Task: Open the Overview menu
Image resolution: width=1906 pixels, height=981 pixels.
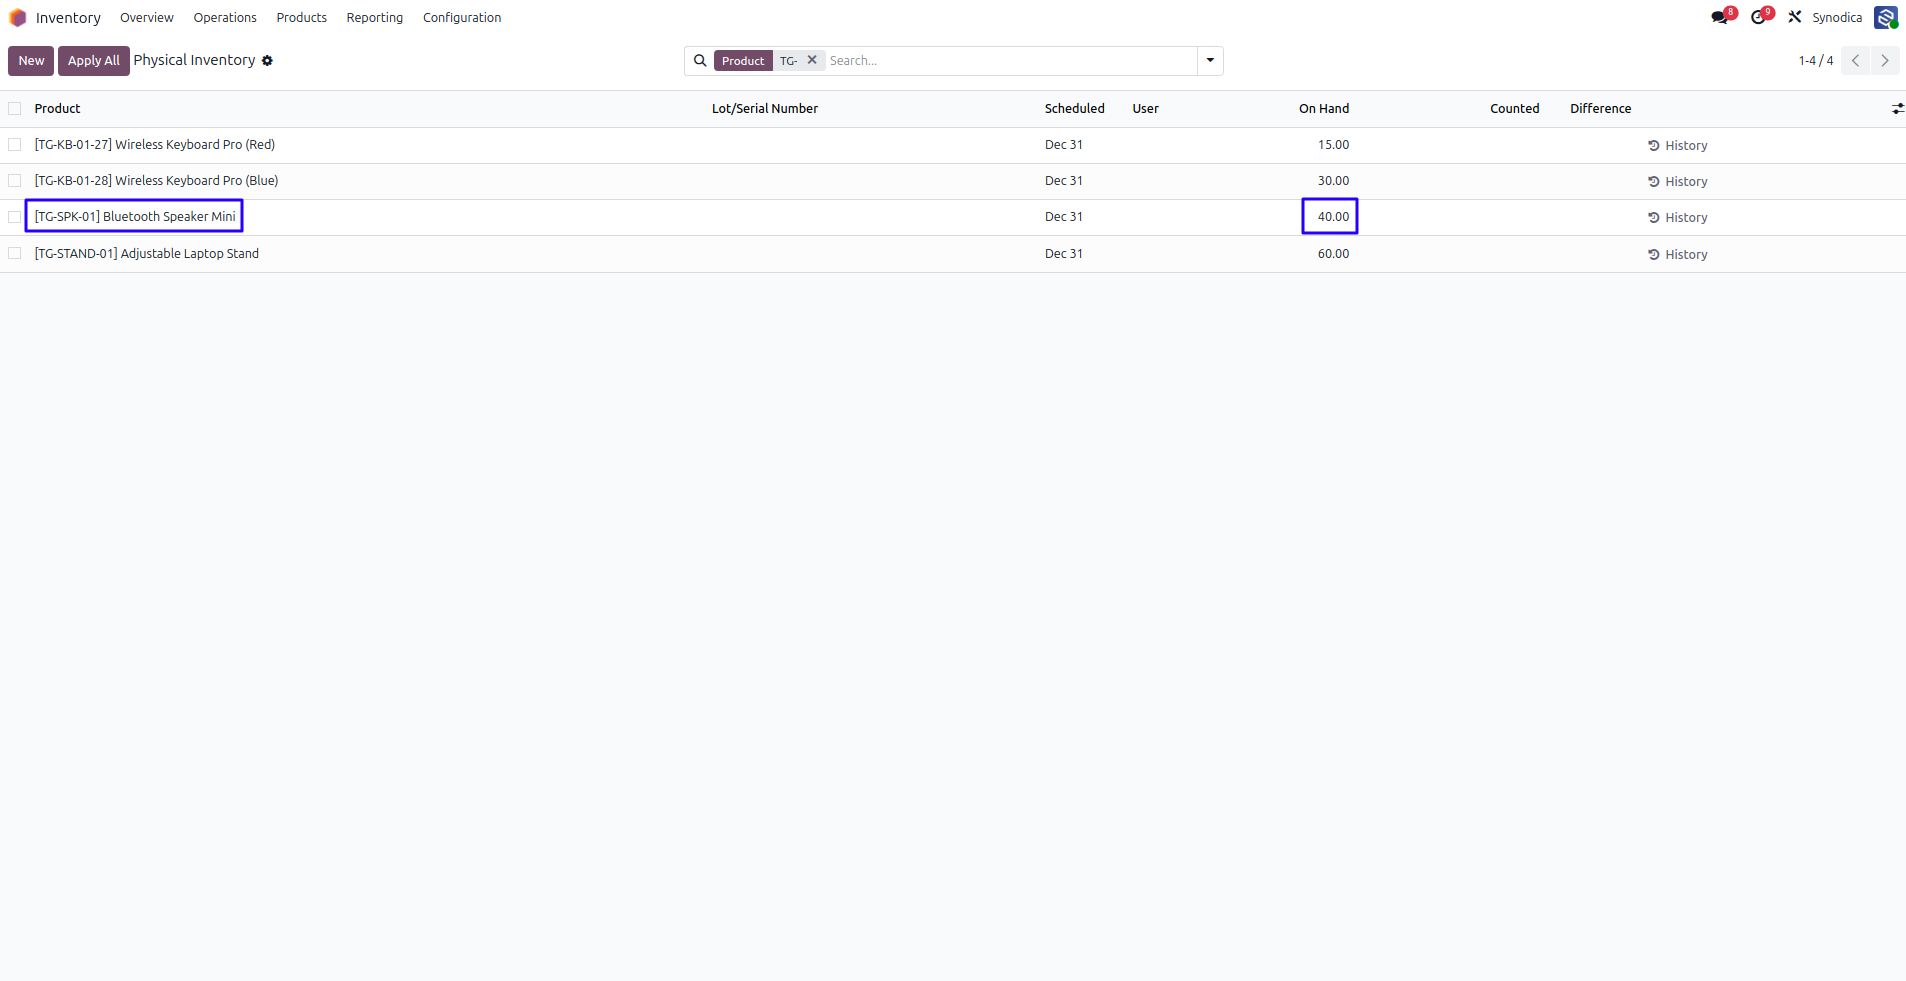Action: pos(147,18)
